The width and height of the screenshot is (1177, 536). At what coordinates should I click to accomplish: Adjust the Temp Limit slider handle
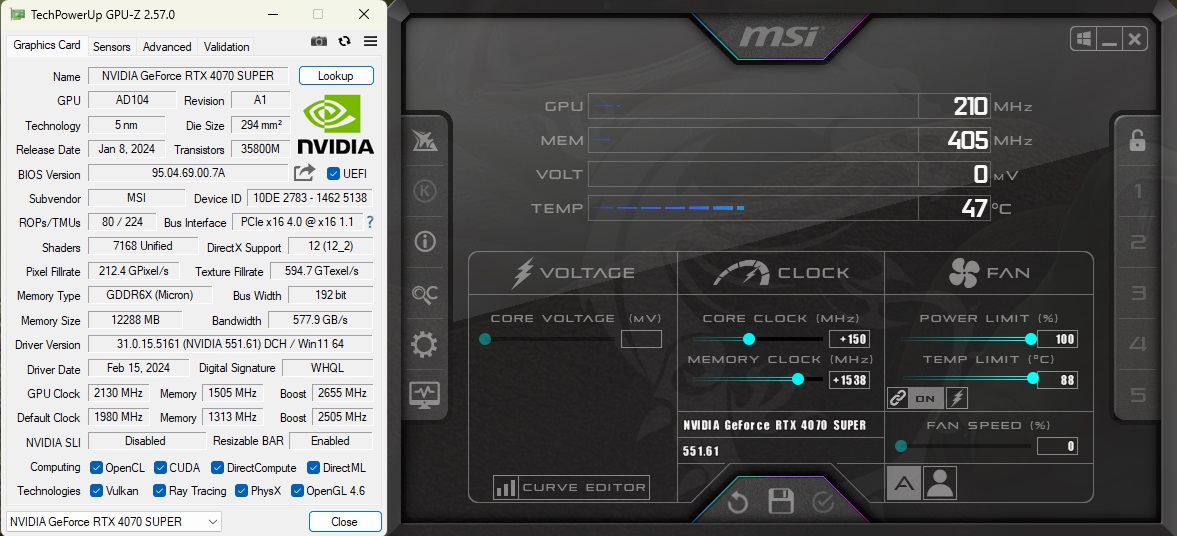pos(1033,378)
